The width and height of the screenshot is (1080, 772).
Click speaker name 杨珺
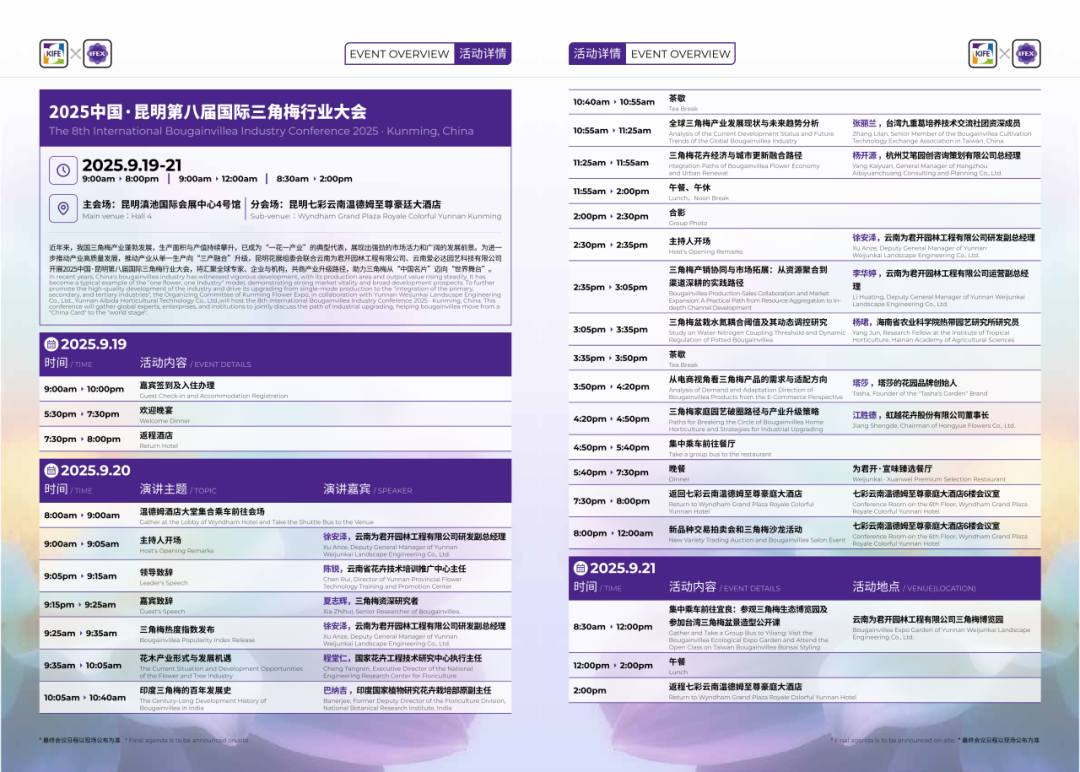coord(860,322)
